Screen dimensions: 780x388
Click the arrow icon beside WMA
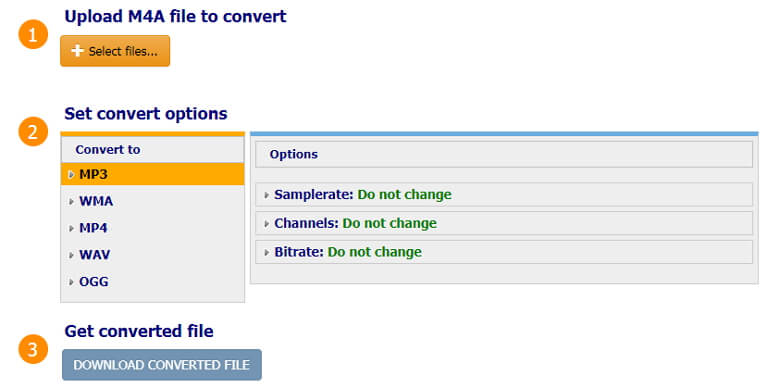(x=71, y=201)
